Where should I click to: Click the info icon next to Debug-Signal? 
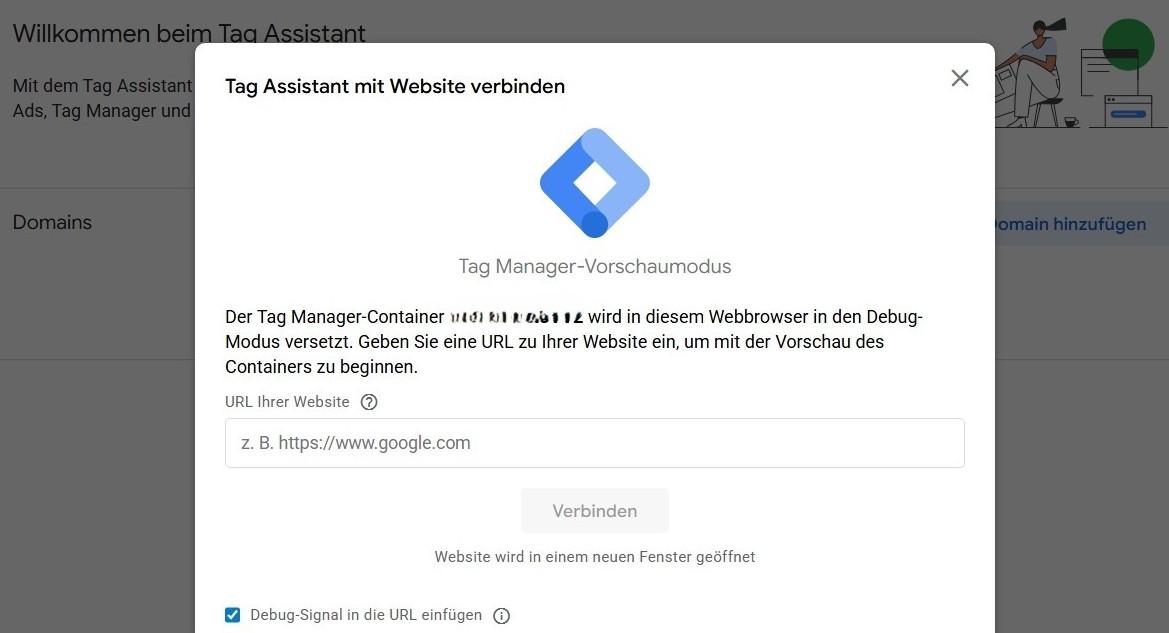tap(502, 616)
